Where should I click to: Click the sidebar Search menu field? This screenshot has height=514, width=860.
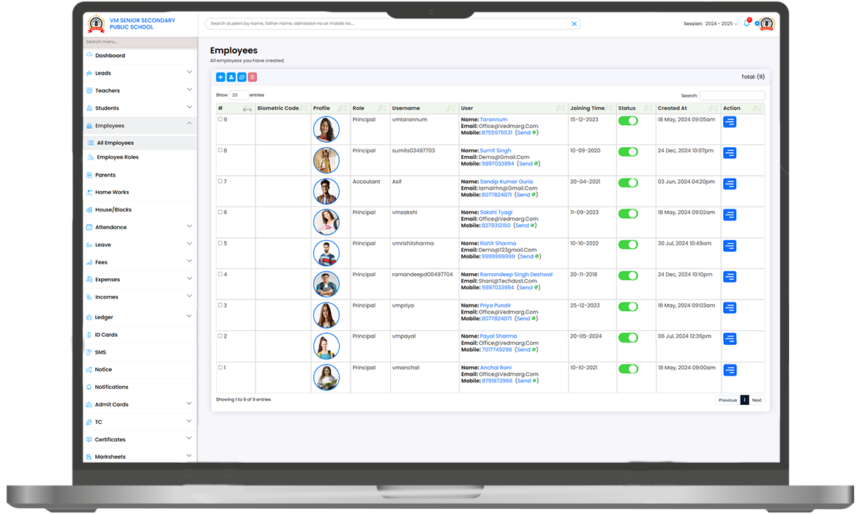point(140,42)
